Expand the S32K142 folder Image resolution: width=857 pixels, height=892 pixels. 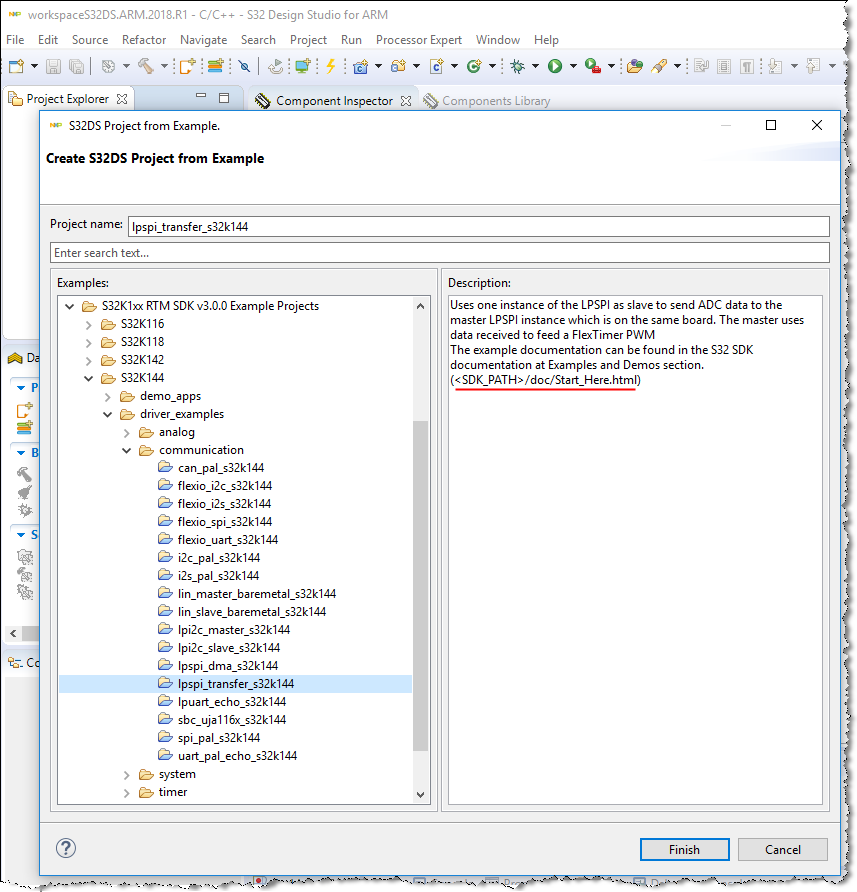pos(89,361)
